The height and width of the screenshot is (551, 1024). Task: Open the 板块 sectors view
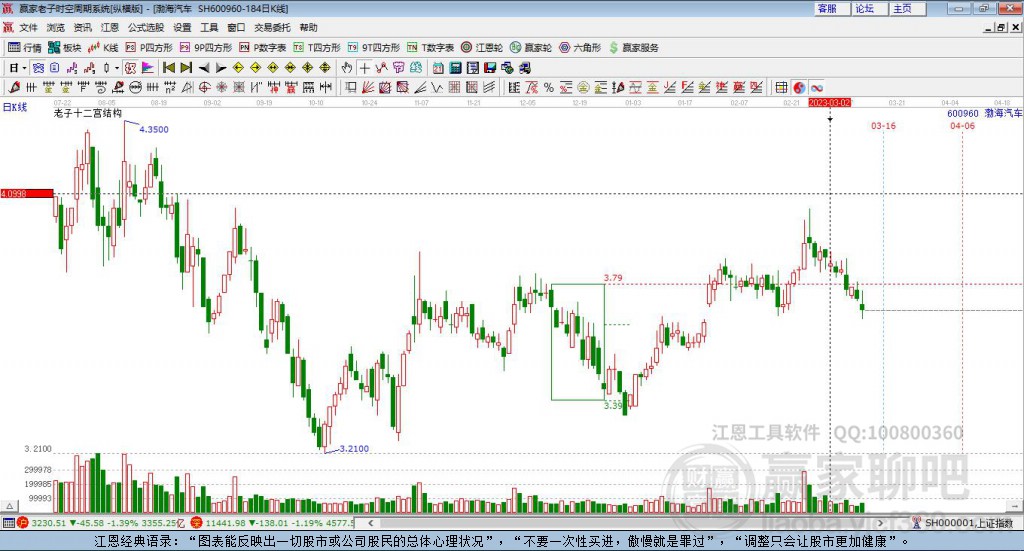point(64,48)
